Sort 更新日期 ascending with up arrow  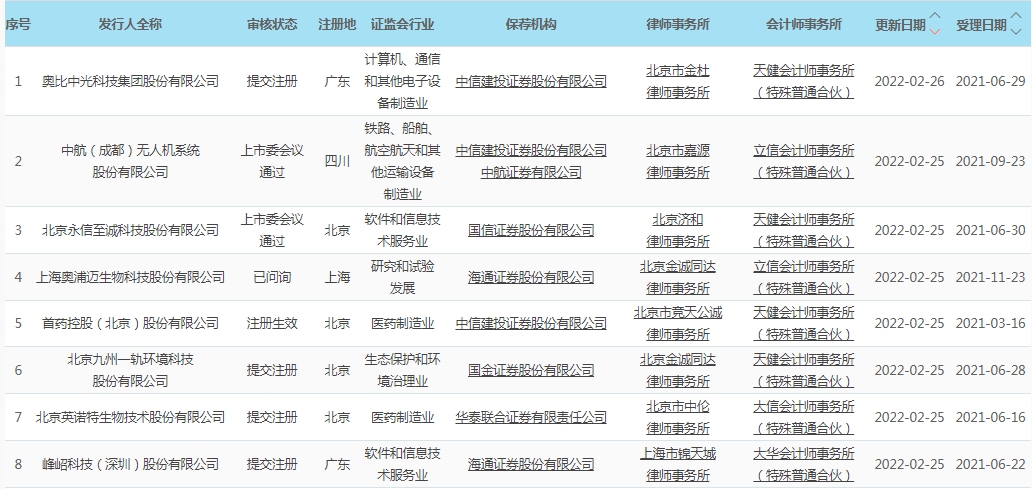tap(935, 17)
